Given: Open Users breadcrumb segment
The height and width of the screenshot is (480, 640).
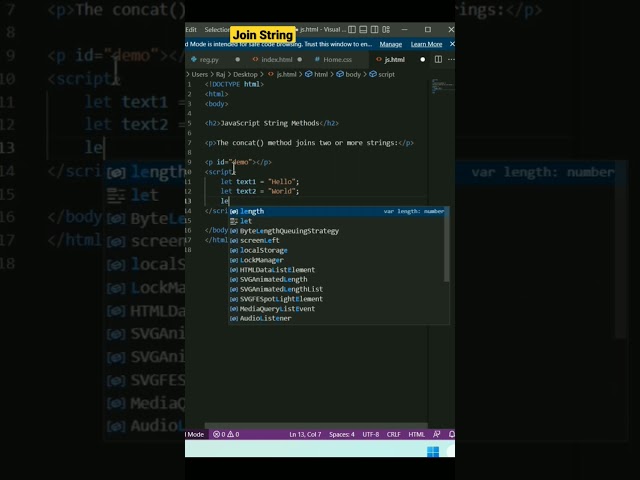Looking at the screenshot, I should (200, 74).
